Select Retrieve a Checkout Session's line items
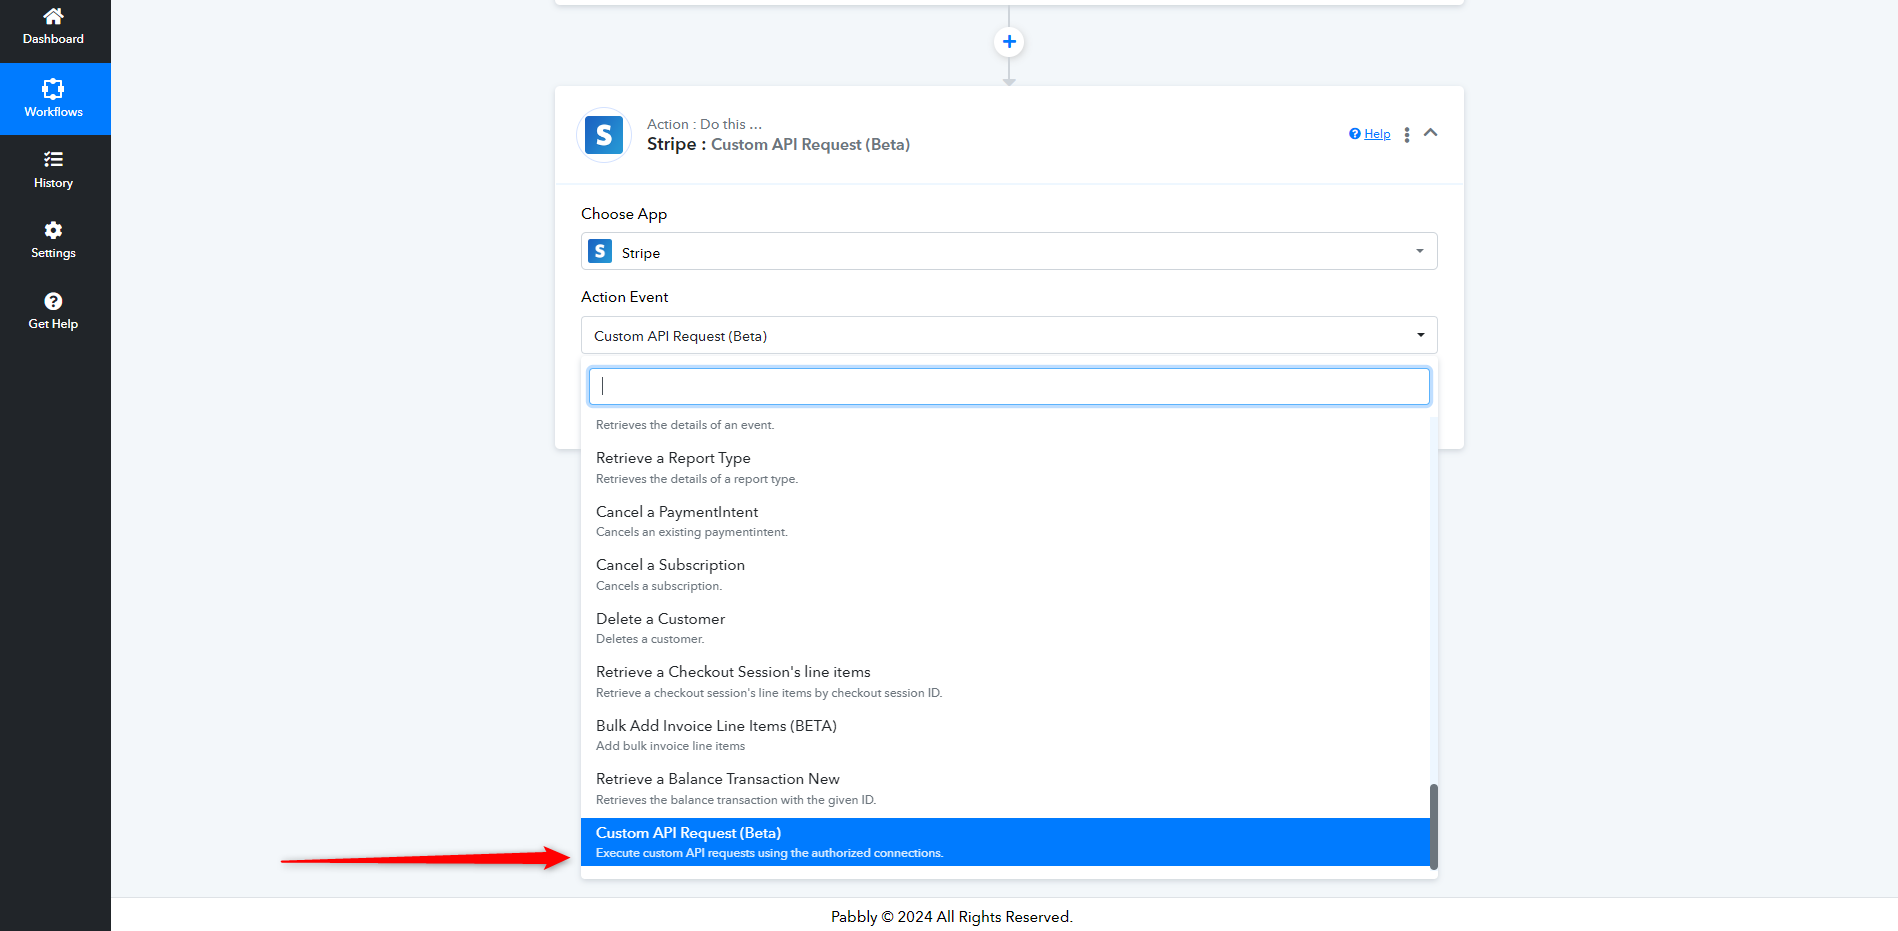Screen dimensions: 1898x931 [x=1005, y=682]
